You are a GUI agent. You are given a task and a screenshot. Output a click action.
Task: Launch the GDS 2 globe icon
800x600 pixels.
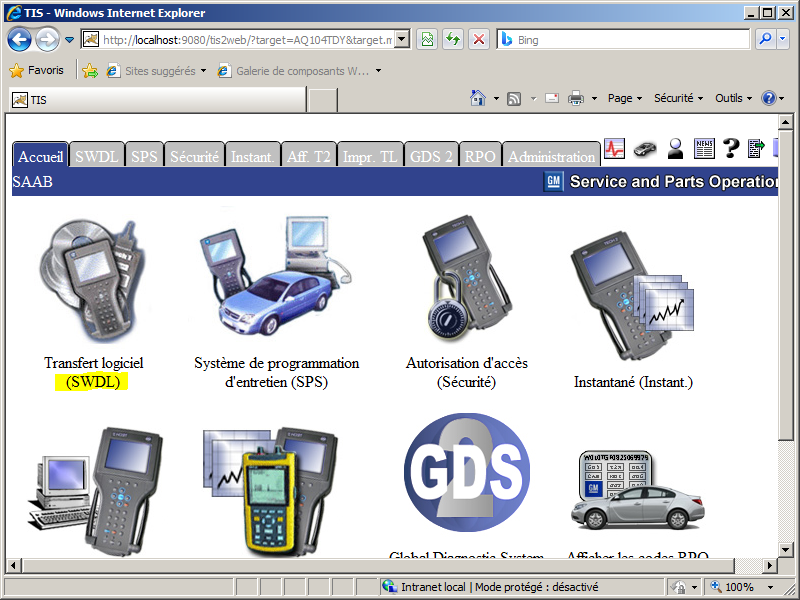pos(467,472)
